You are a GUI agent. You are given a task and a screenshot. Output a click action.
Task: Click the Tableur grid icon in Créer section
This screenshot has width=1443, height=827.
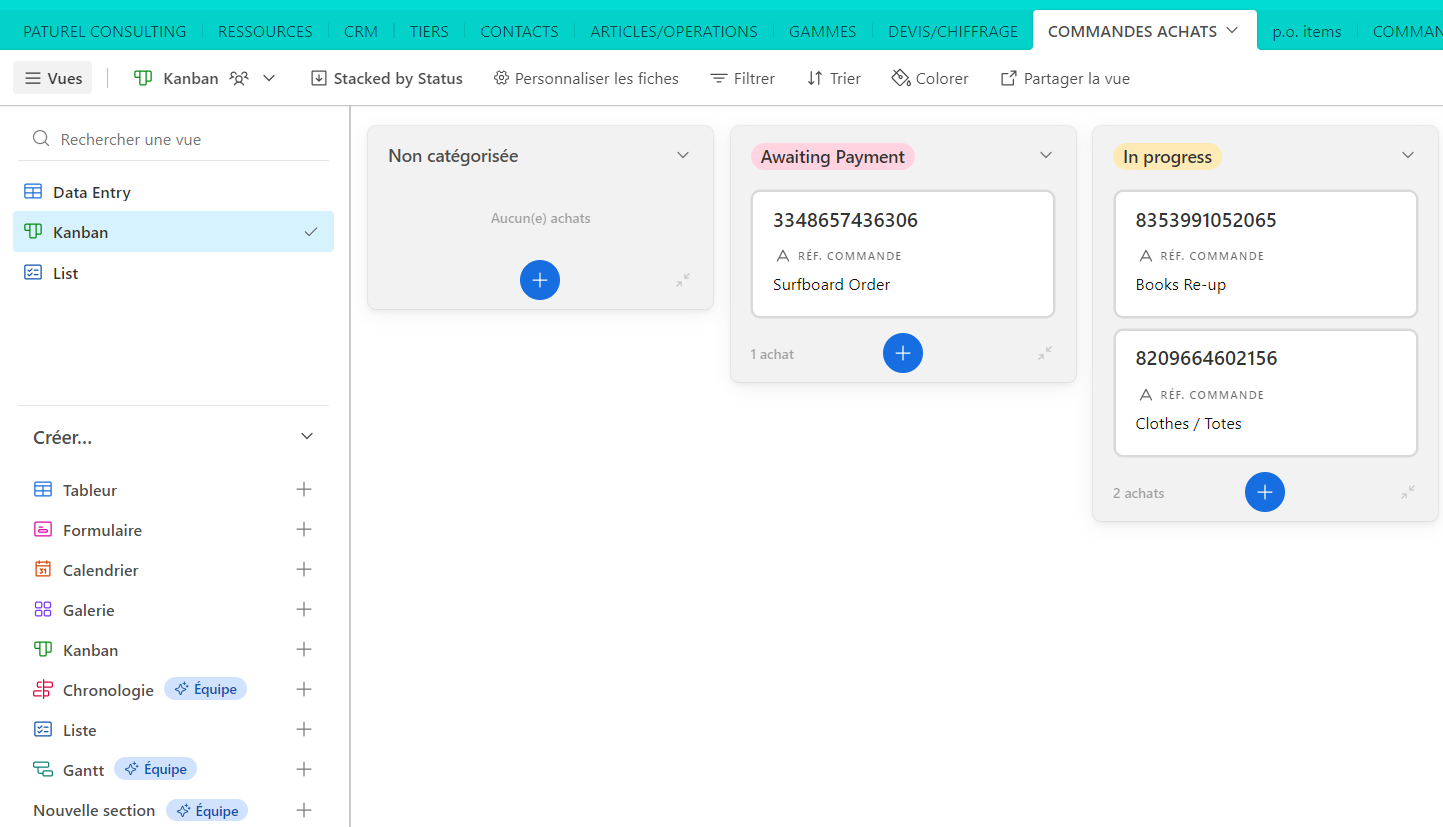pyautogui.click(x=41, y=489)
